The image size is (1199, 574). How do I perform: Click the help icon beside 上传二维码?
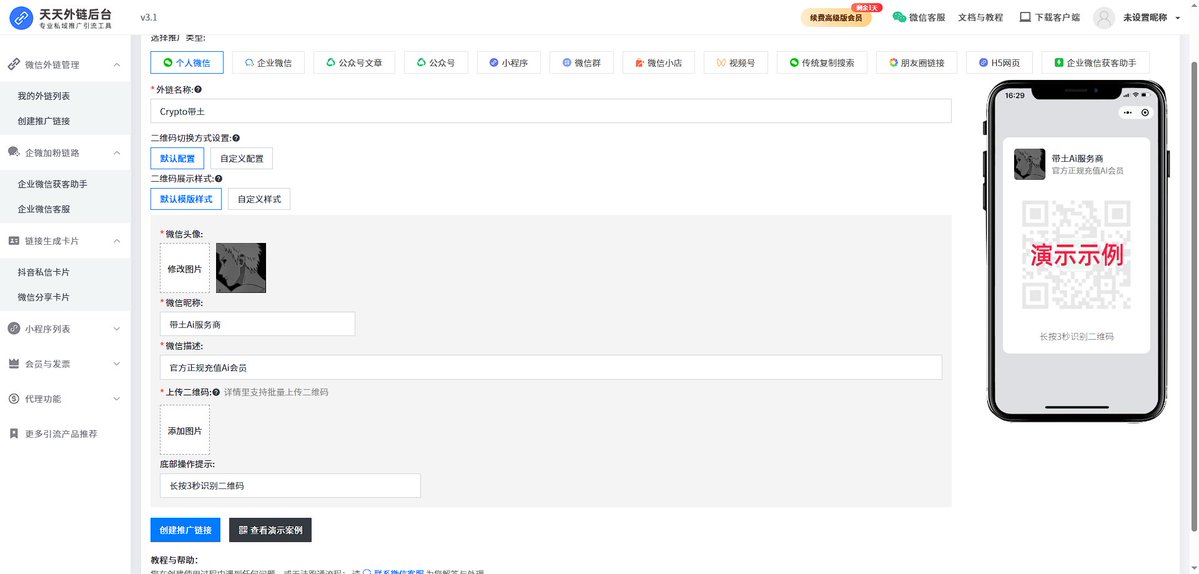click(x=216, y=392)
